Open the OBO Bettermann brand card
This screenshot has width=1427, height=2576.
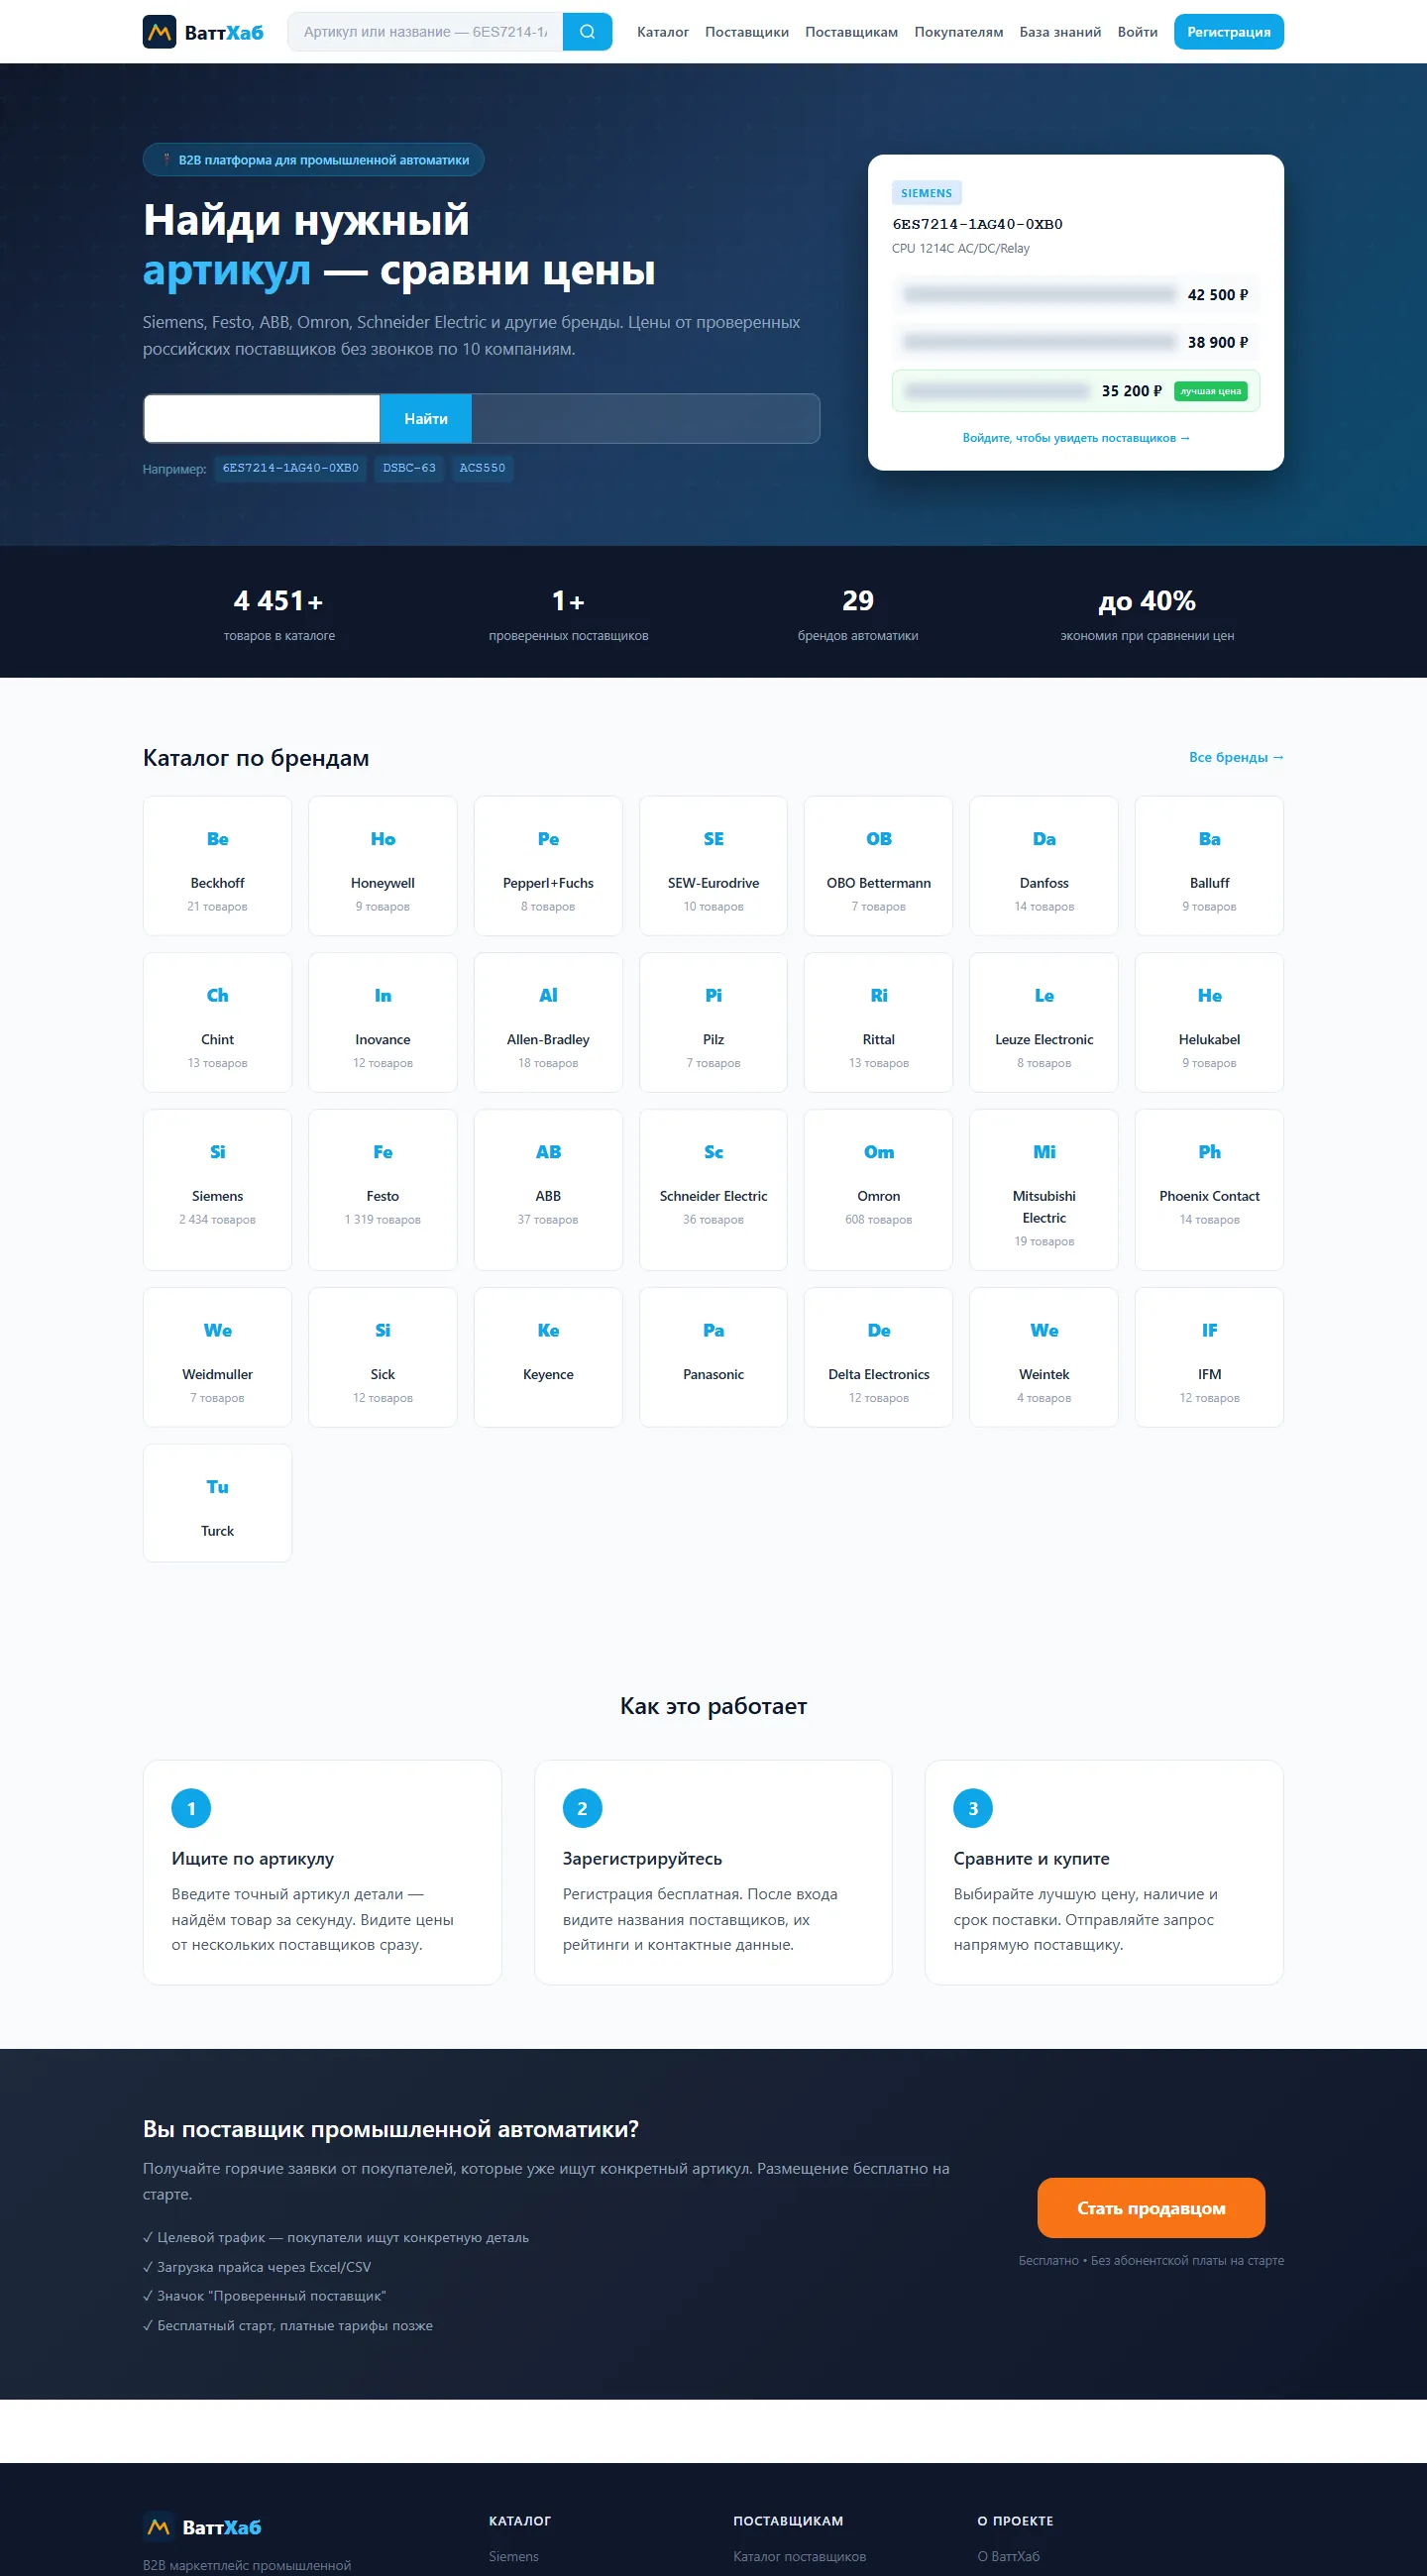point(879,866)
